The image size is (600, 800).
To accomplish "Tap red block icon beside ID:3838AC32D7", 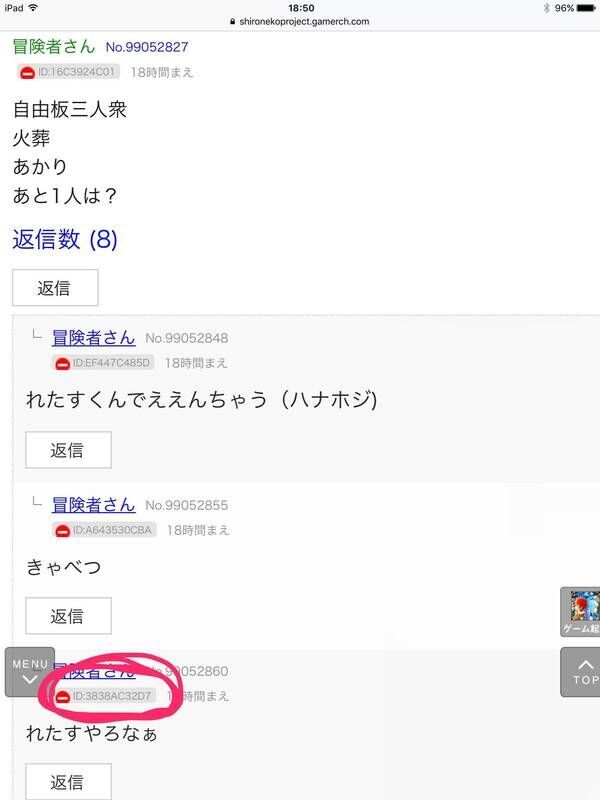I will pyautogui.click(x=62, y=697).
